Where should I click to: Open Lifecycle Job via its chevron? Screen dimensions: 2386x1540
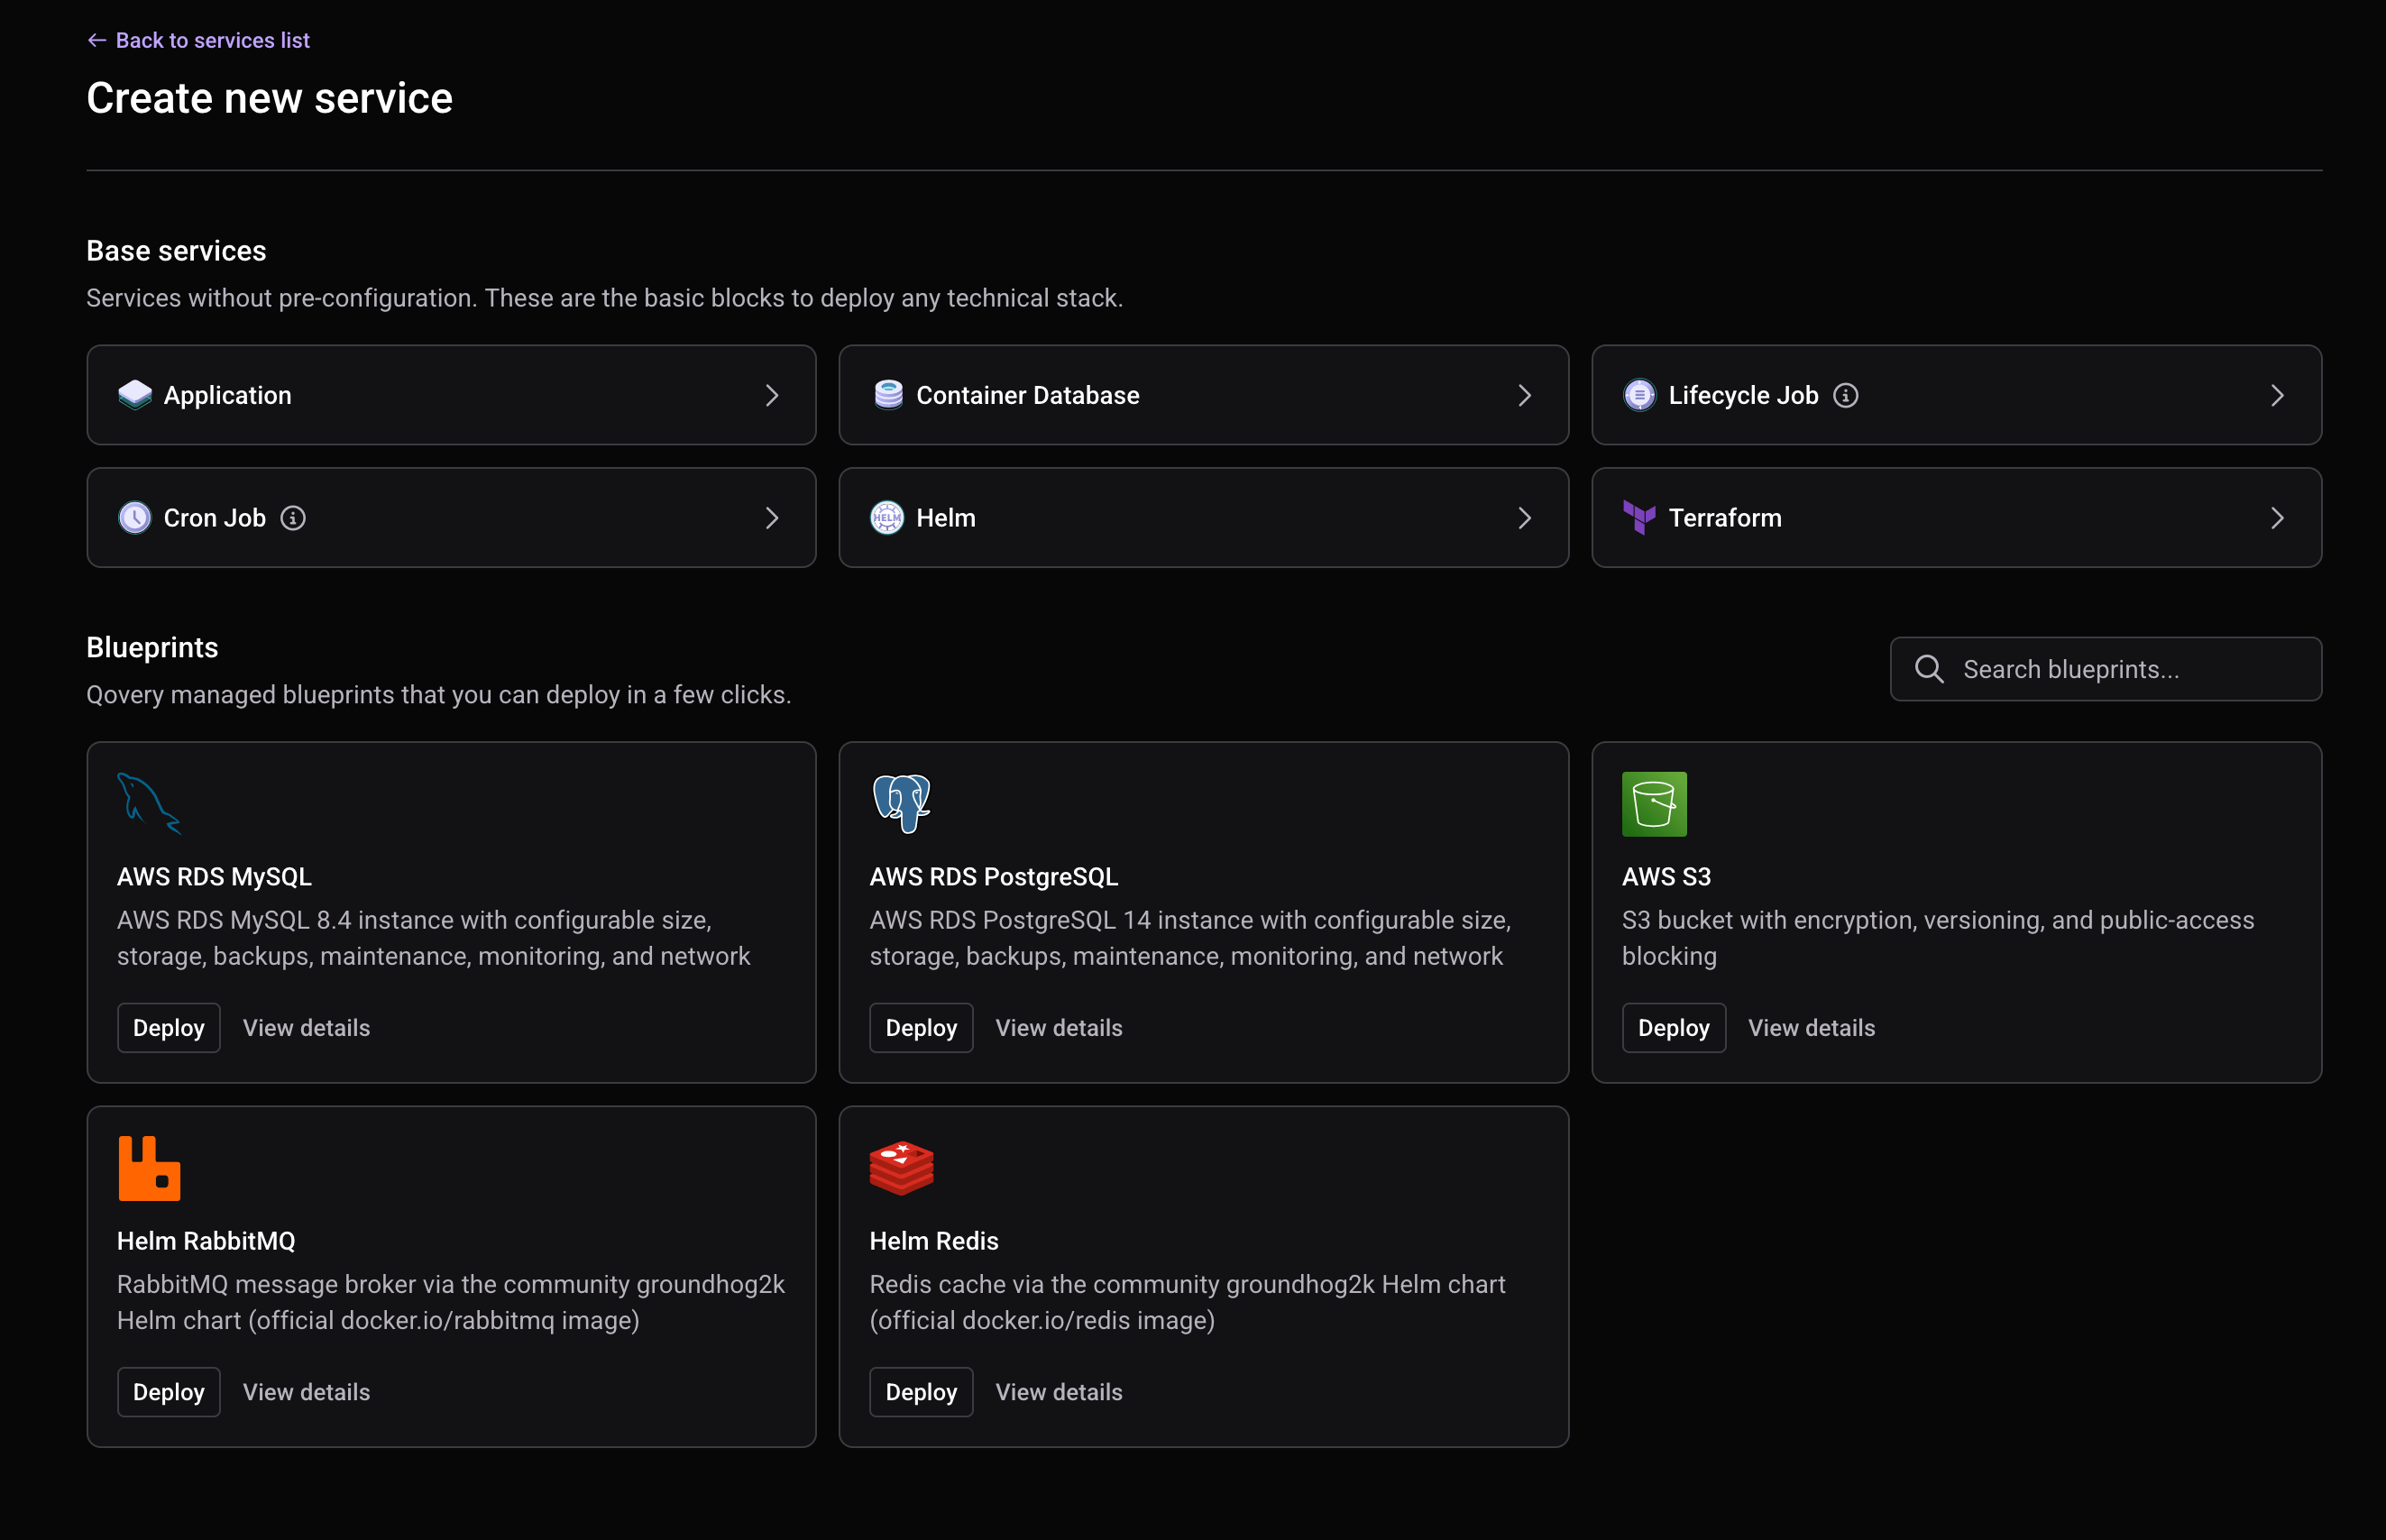point(2277,396)
